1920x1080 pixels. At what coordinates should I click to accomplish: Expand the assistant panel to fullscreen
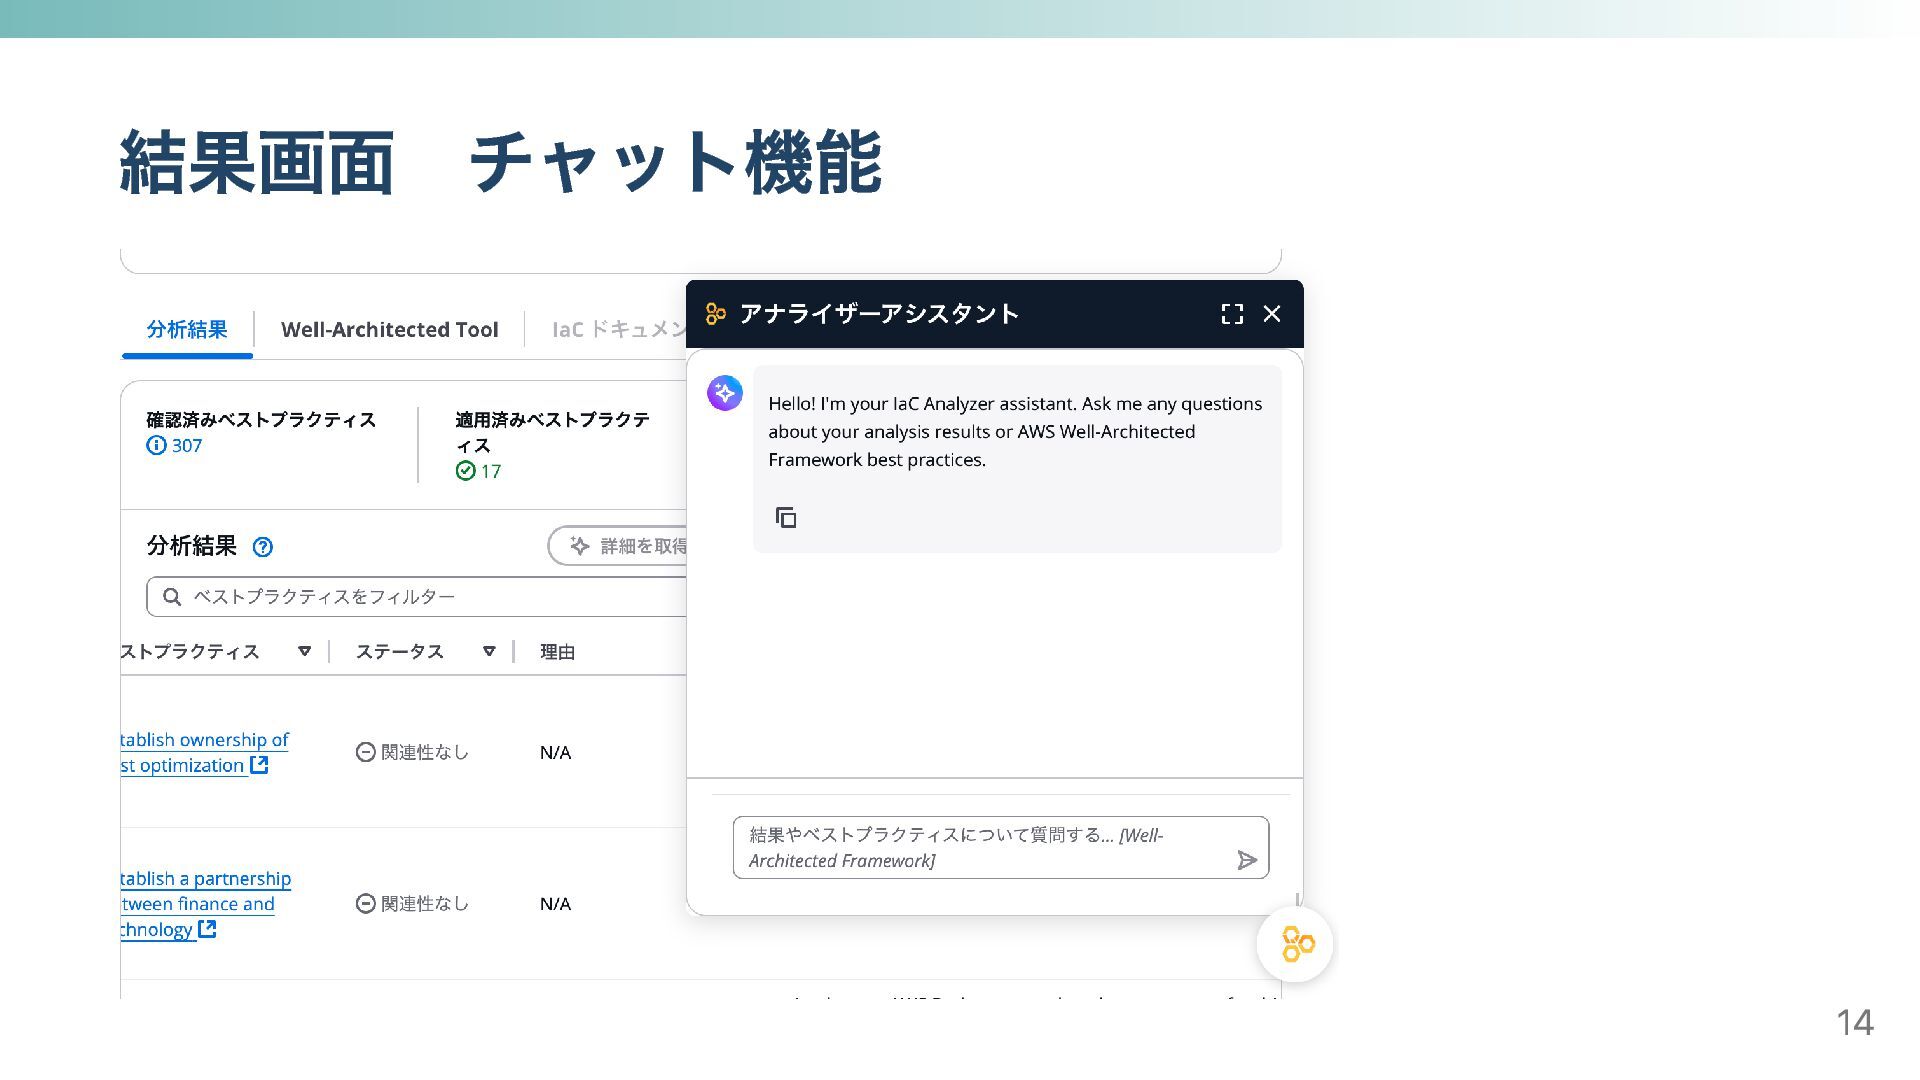pyautogui.click(x=1232, y=314)
